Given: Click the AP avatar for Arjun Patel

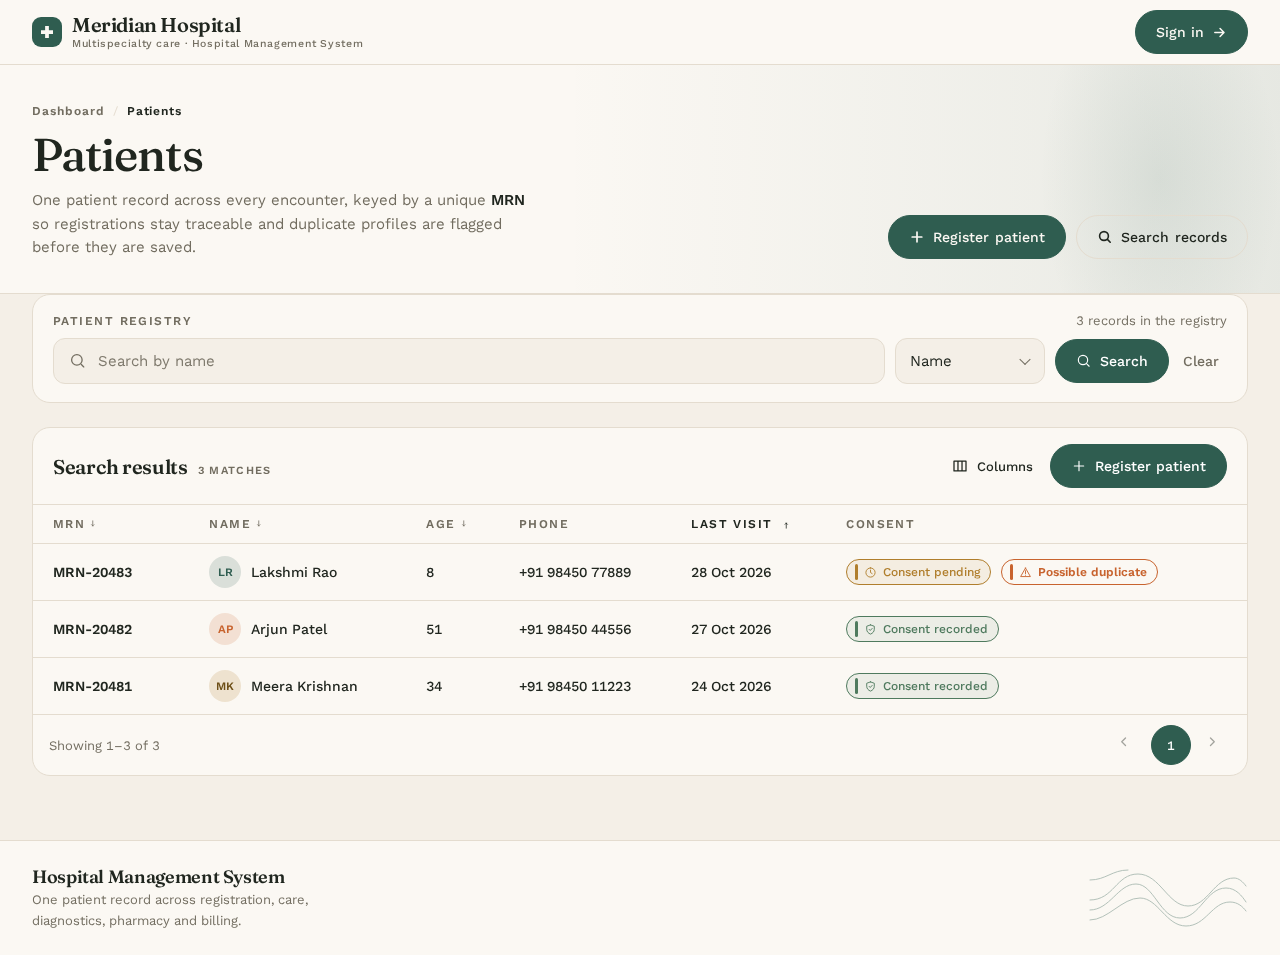Looking at the screenshot, I should click(x=225, y=629).
